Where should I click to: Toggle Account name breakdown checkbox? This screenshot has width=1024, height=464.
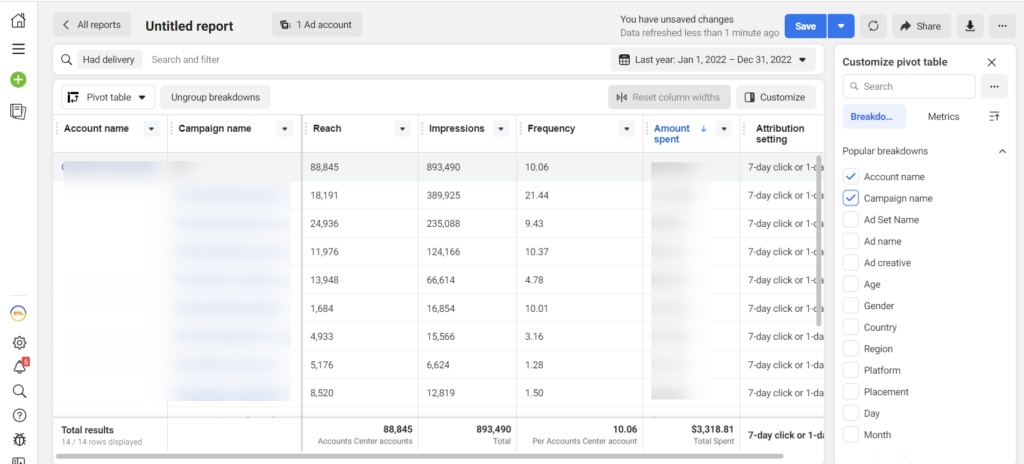click(850, 176)
